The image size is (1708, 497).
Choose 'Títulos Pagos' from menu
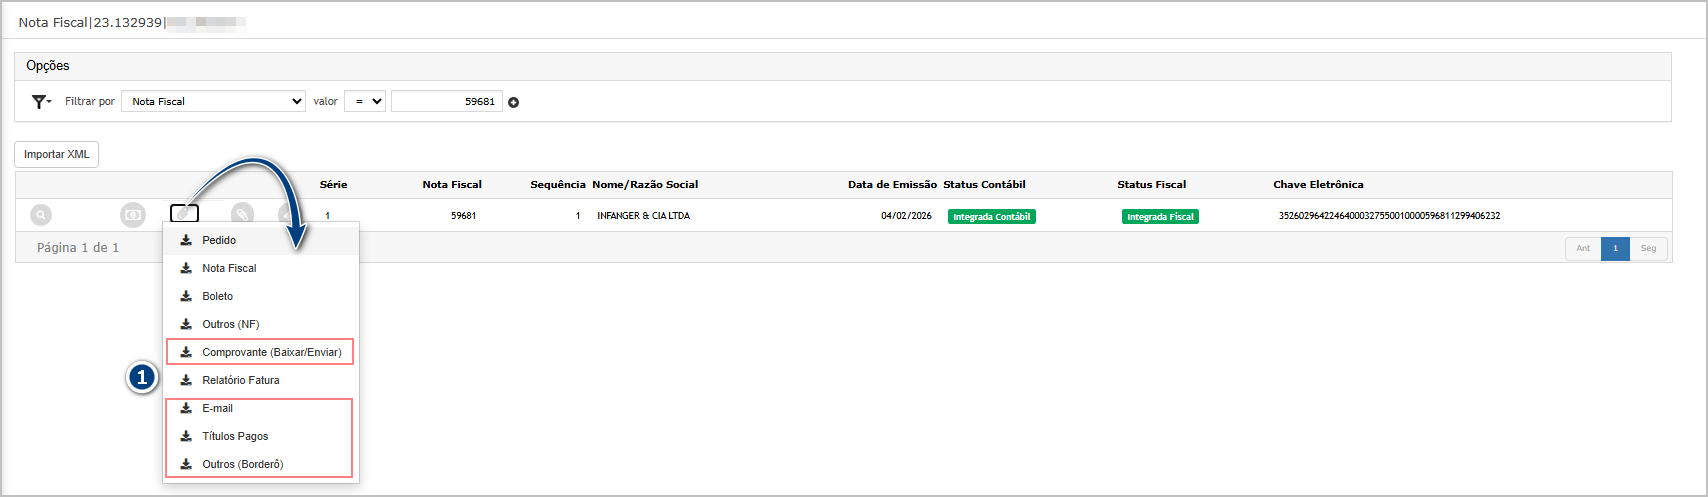point(235,436)
